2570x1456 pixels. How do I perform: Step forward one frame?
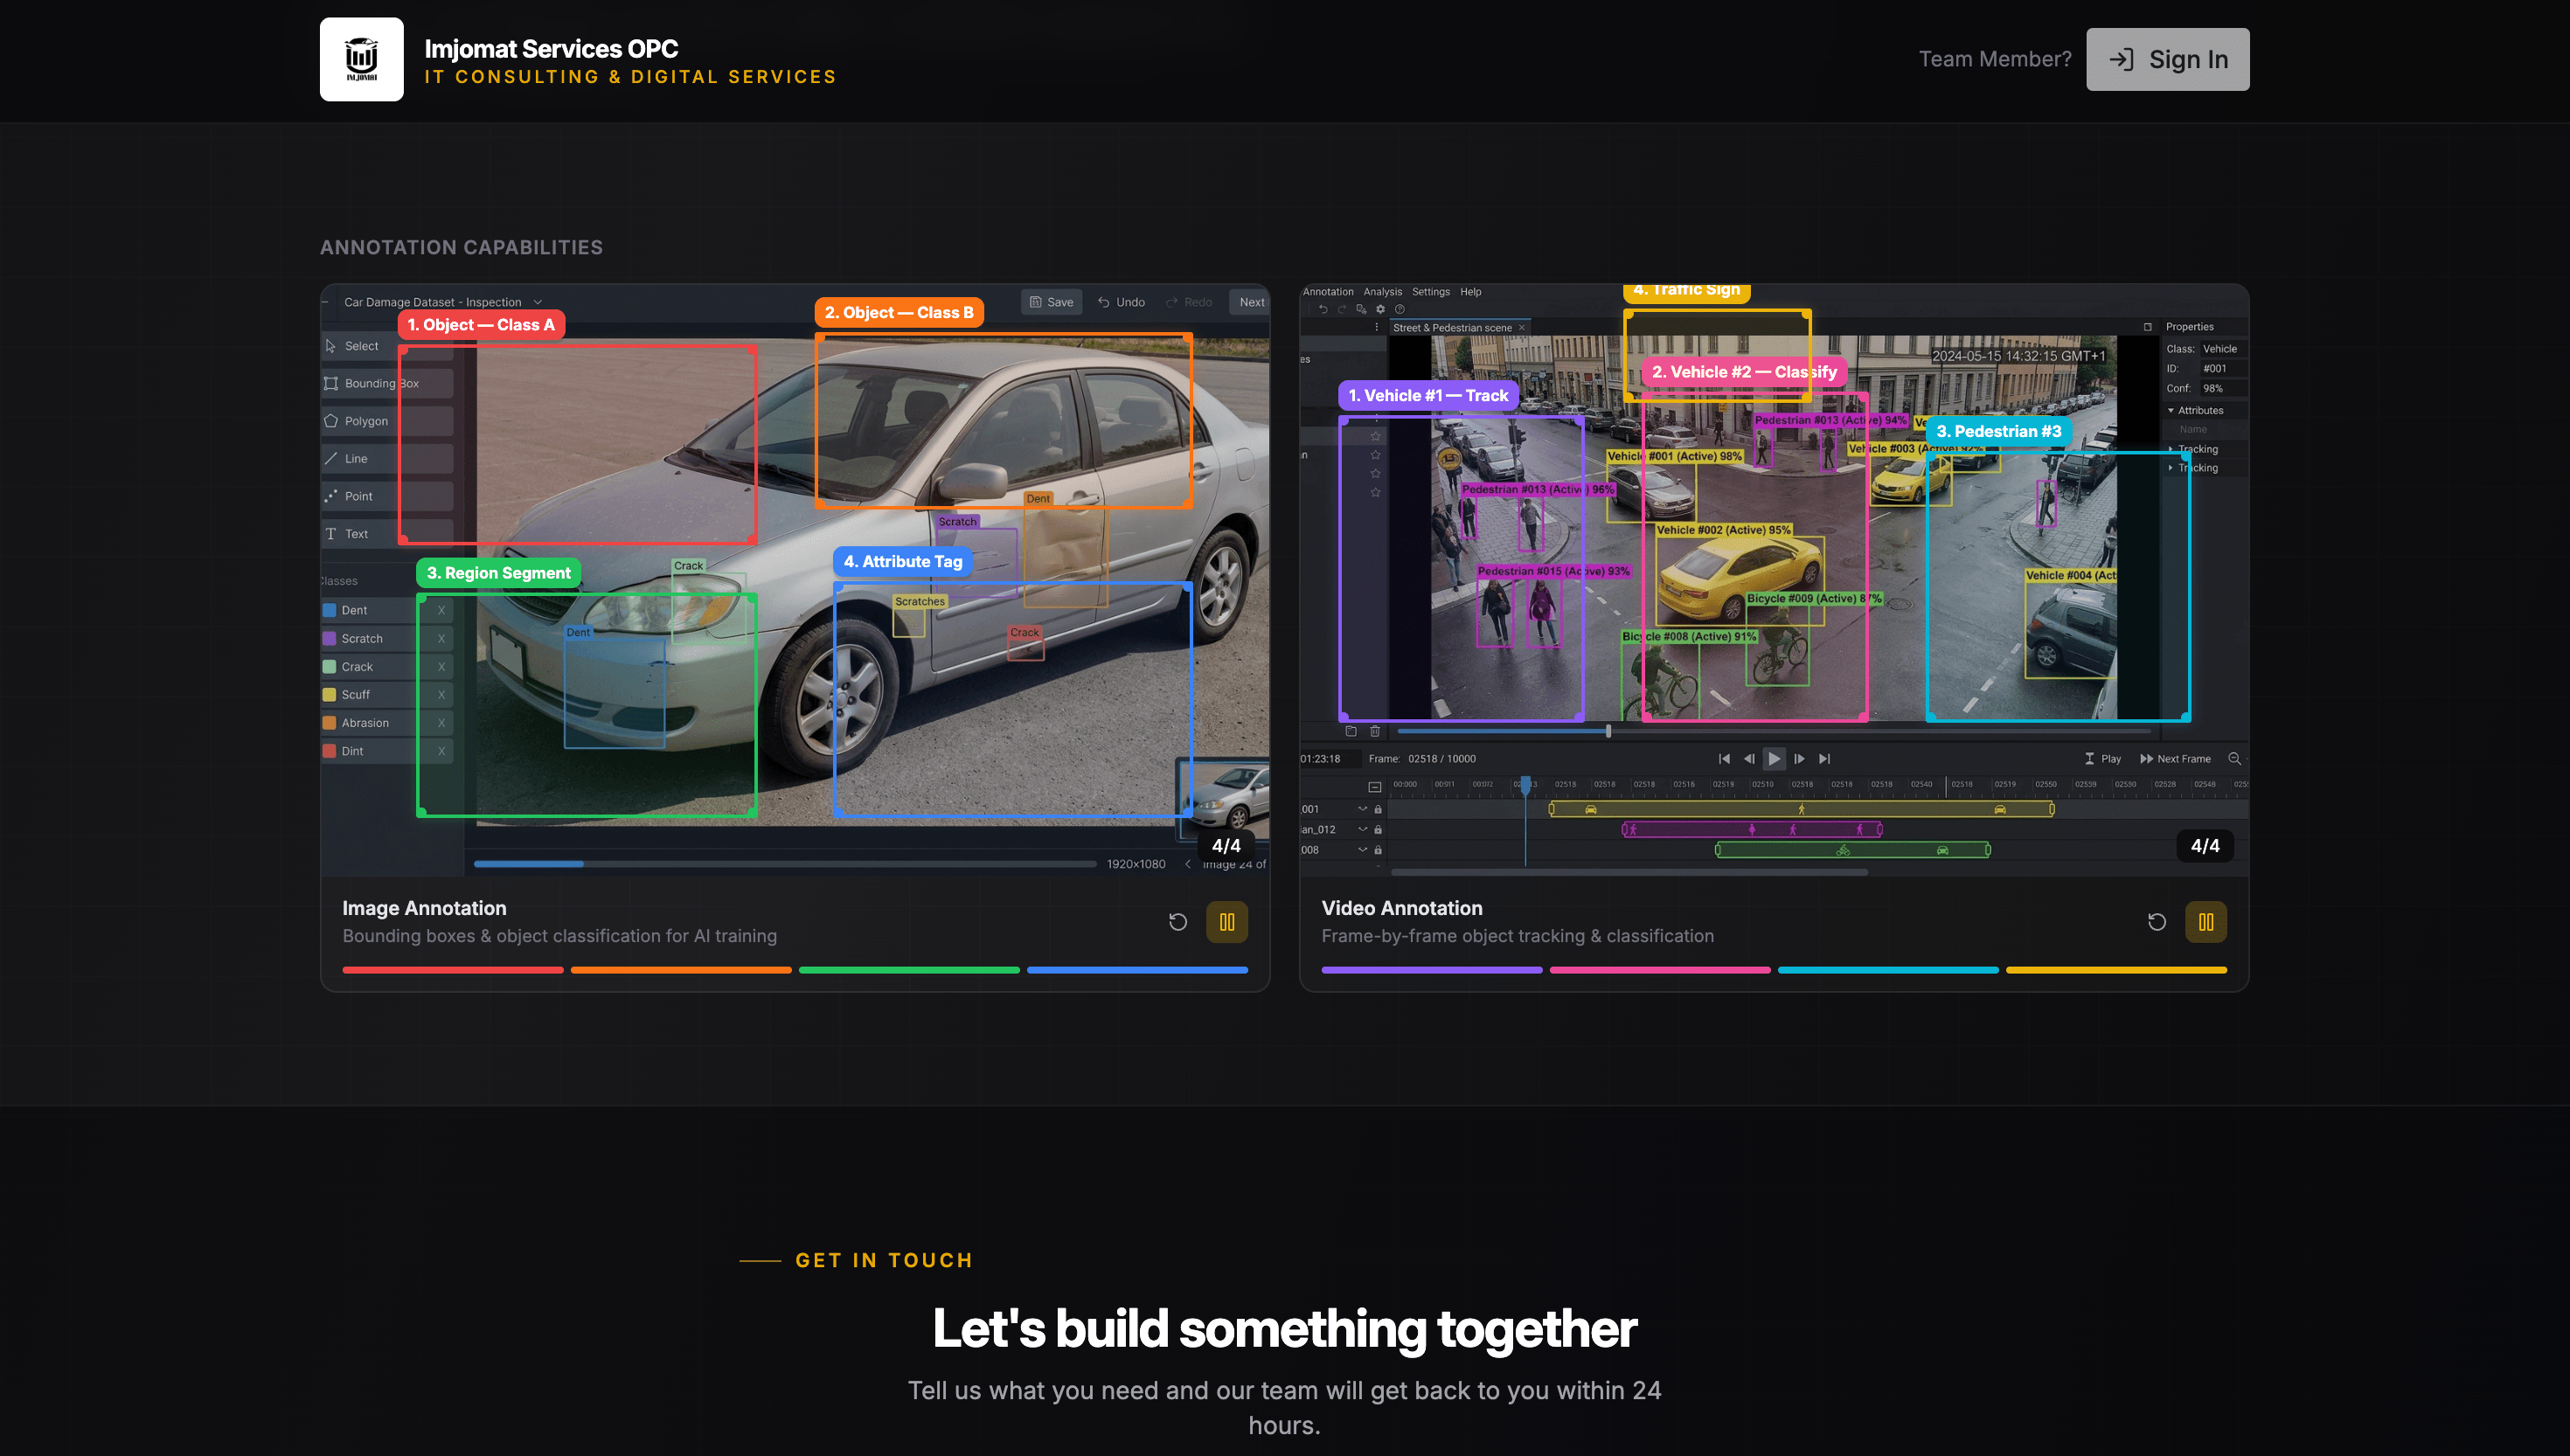[x=1799, y=759]
